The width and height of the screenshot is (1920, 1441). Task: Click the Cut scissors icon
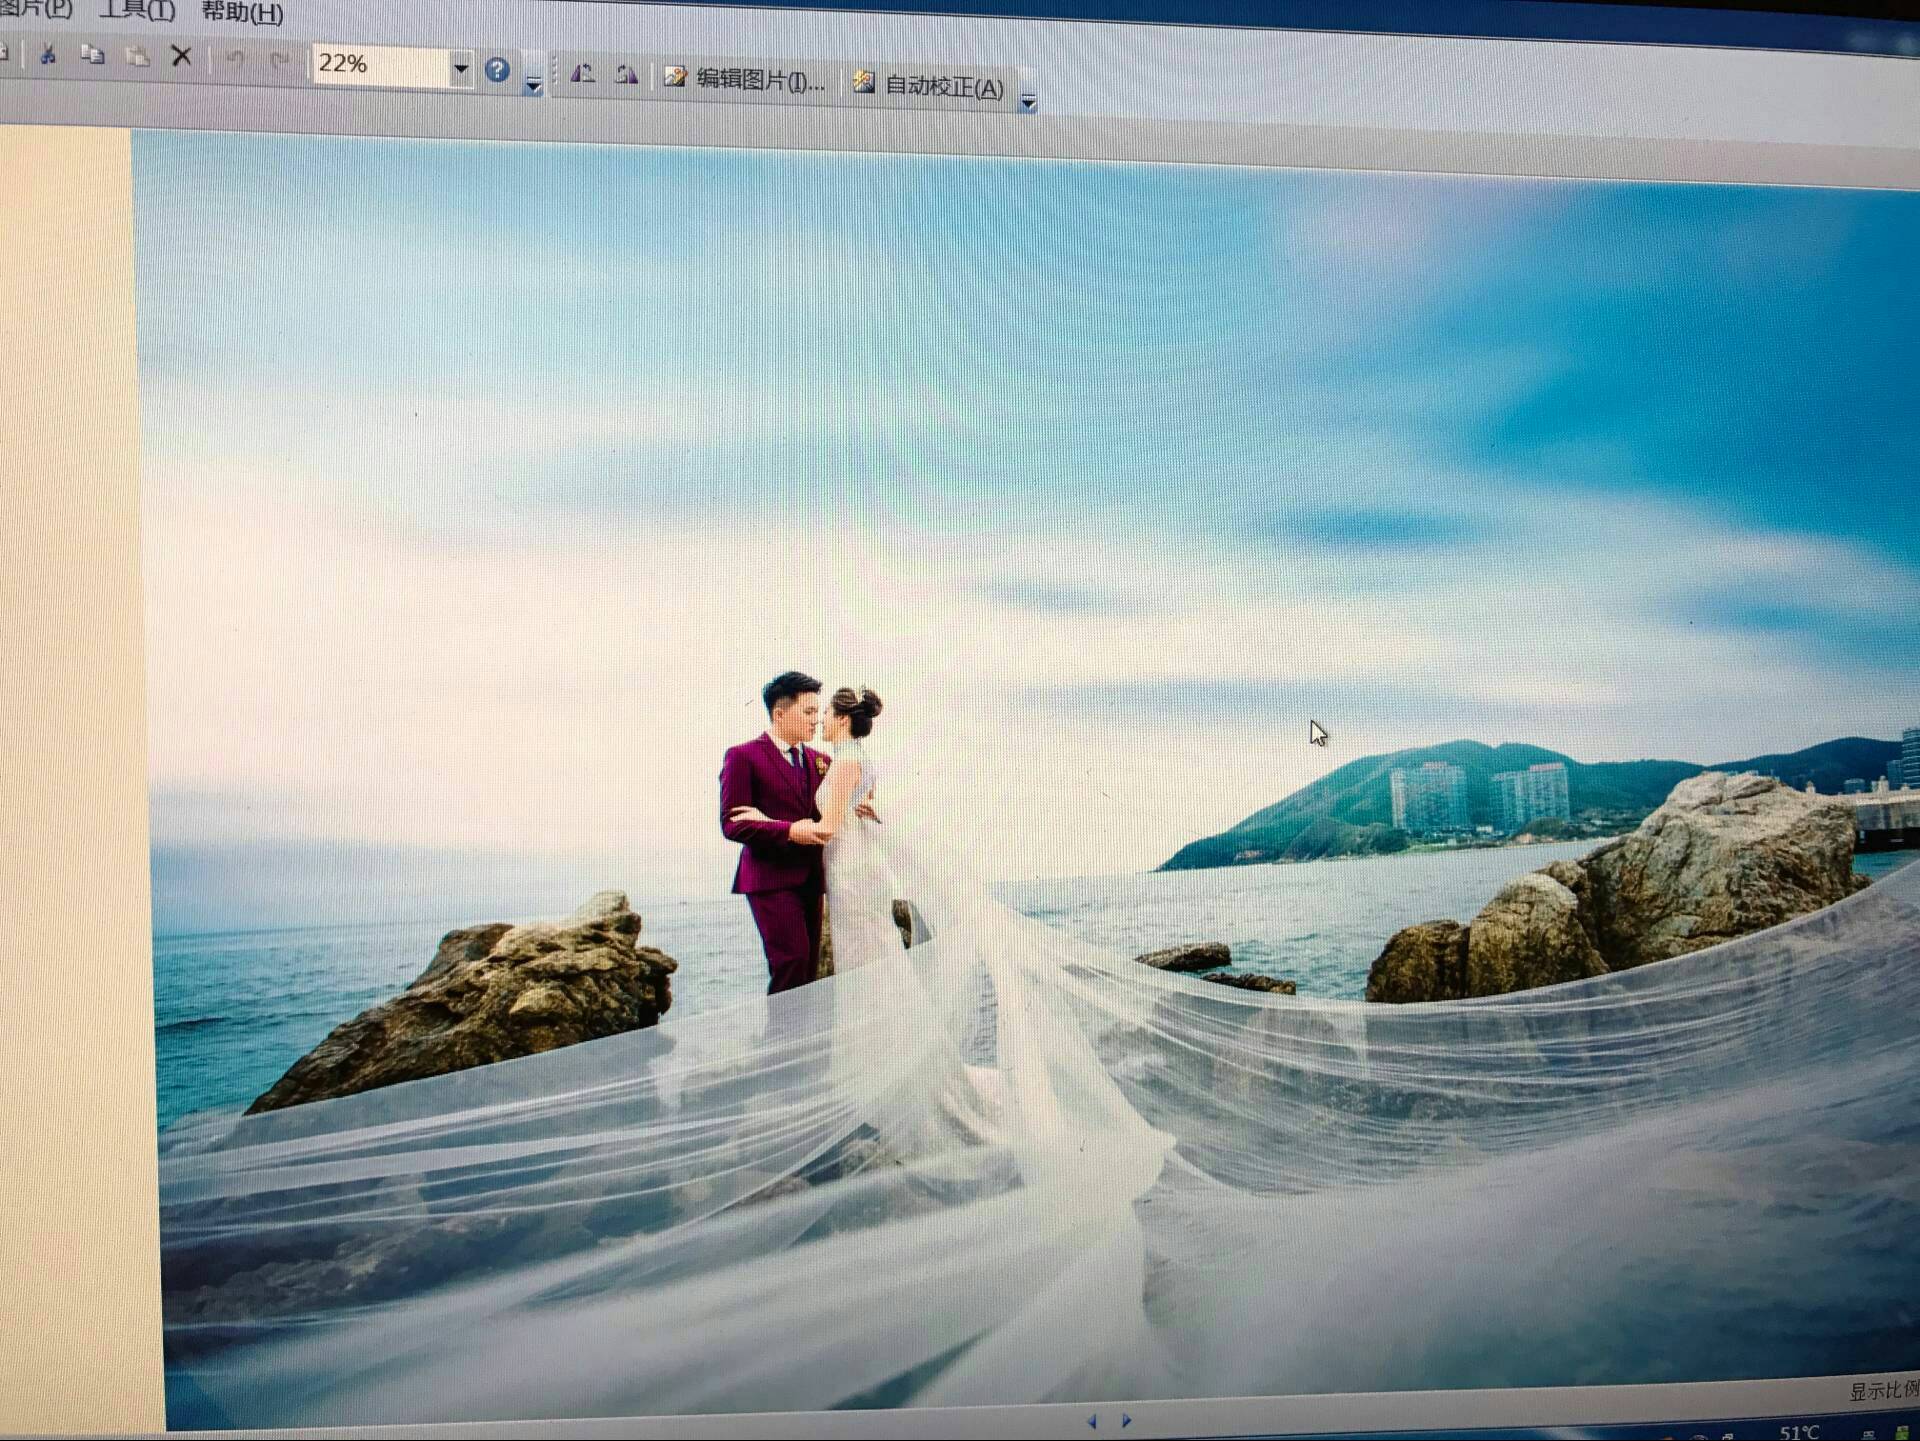coord(48,55)
